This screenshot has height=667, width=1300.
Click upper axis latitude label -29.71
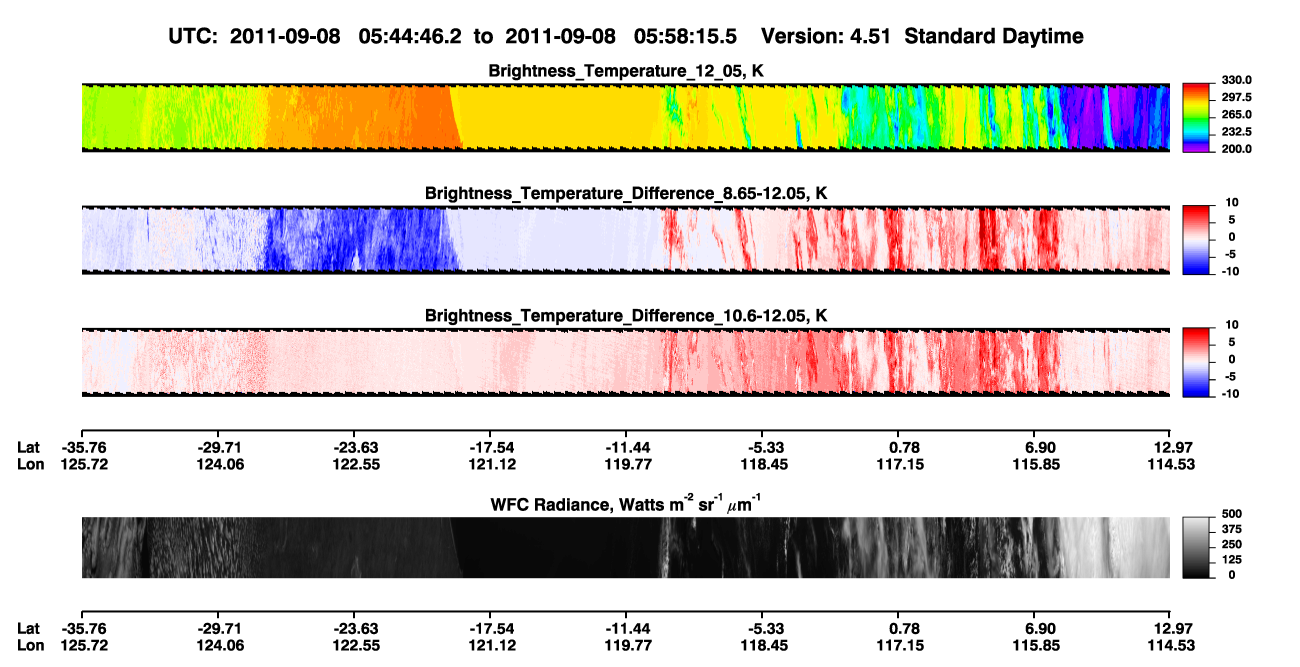(218, 448)
